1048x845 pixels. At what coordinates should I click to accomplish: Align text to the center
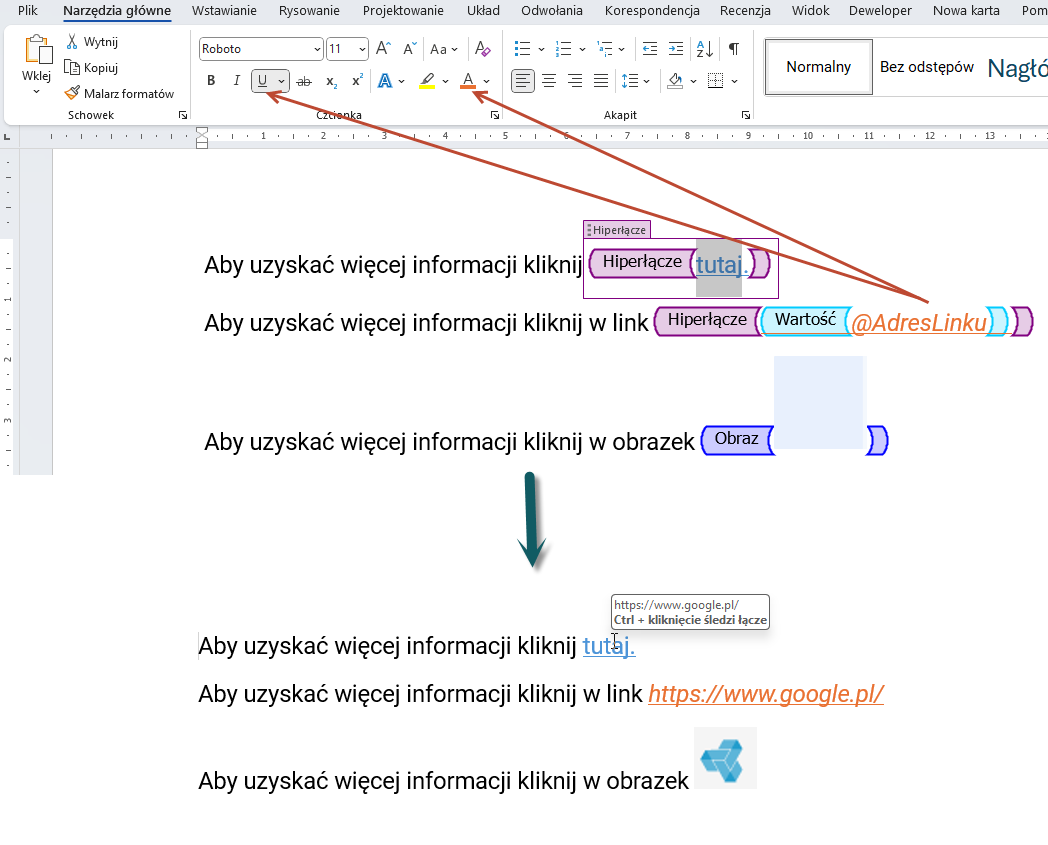pyautogui.click(x=549, y=82)
